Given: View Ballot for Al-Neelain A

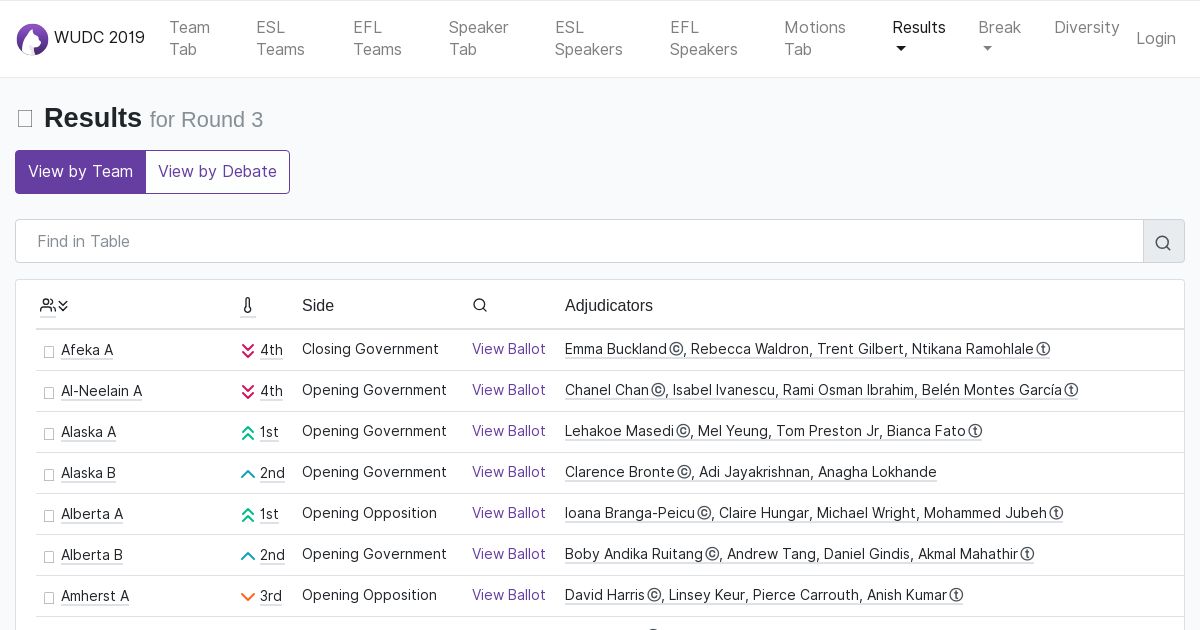Looking at the screenshot, I should point(509,390).
